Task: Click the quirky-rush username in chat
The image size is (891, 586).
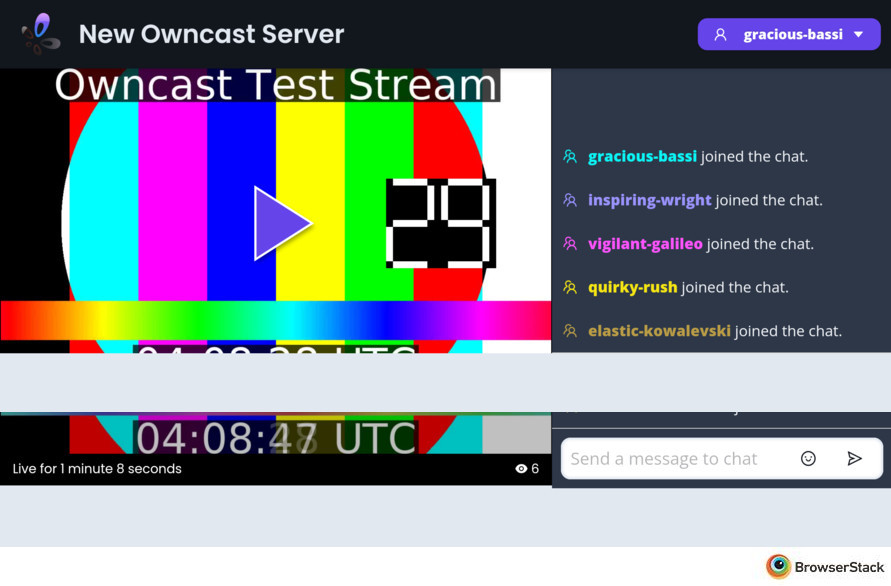Action: tap(632, 287)
